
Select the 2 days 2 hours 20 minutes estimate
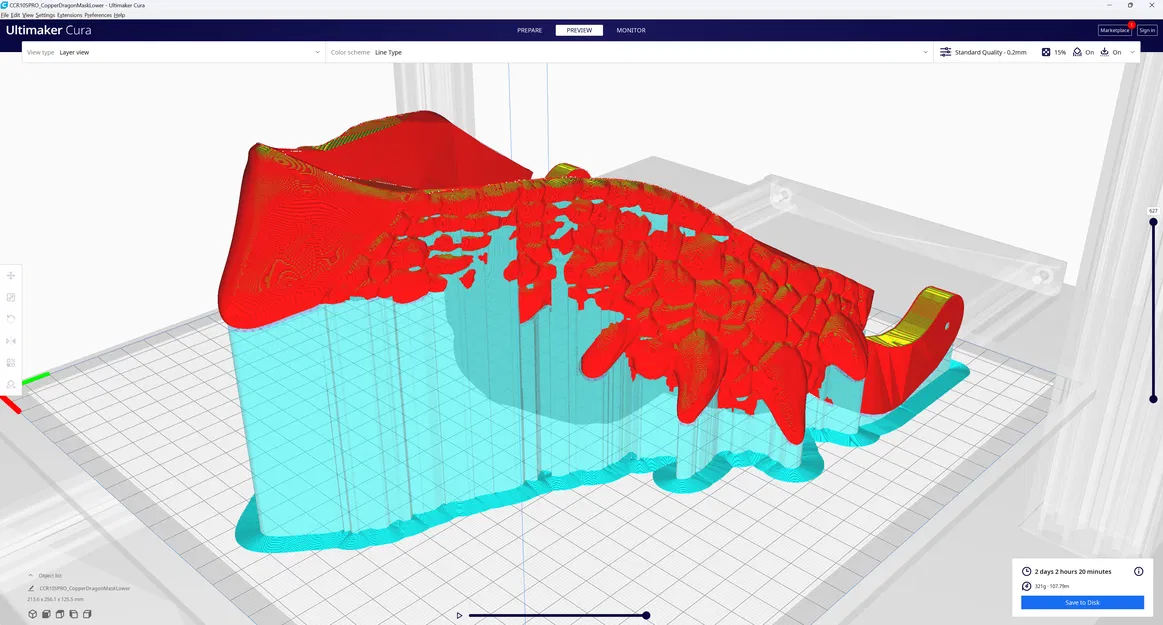pos(1073,572)
